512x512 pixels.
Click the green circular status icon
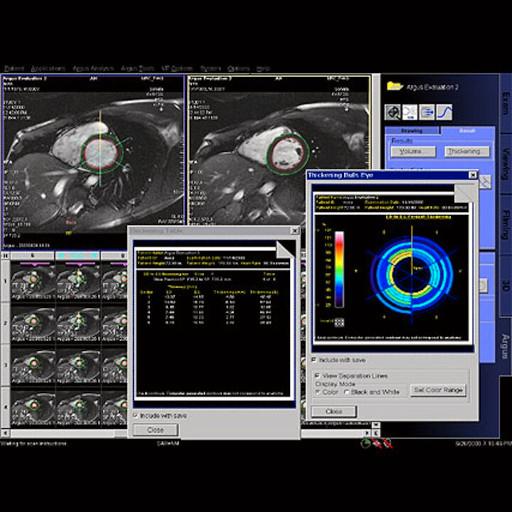pos(366,443)
